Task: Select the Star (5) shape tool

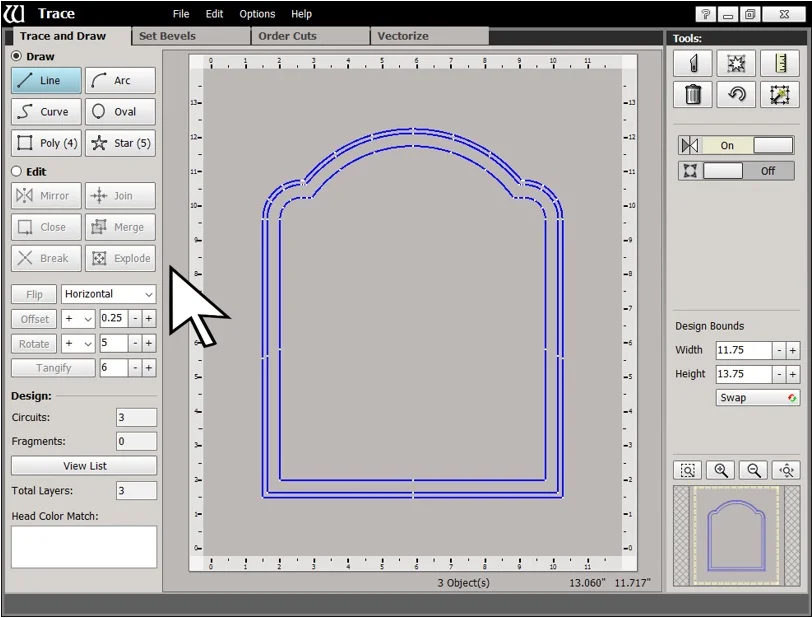Action: click(x=120, y=143)
